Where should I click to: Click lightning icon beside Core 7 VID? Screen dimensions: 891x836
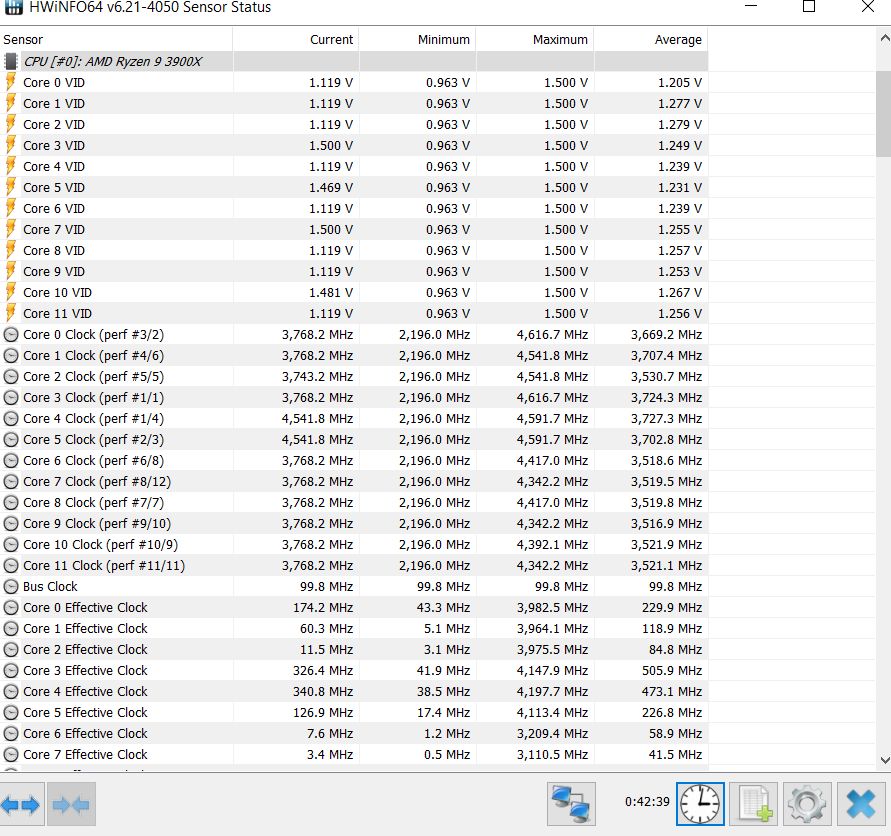tap(10, 230)
